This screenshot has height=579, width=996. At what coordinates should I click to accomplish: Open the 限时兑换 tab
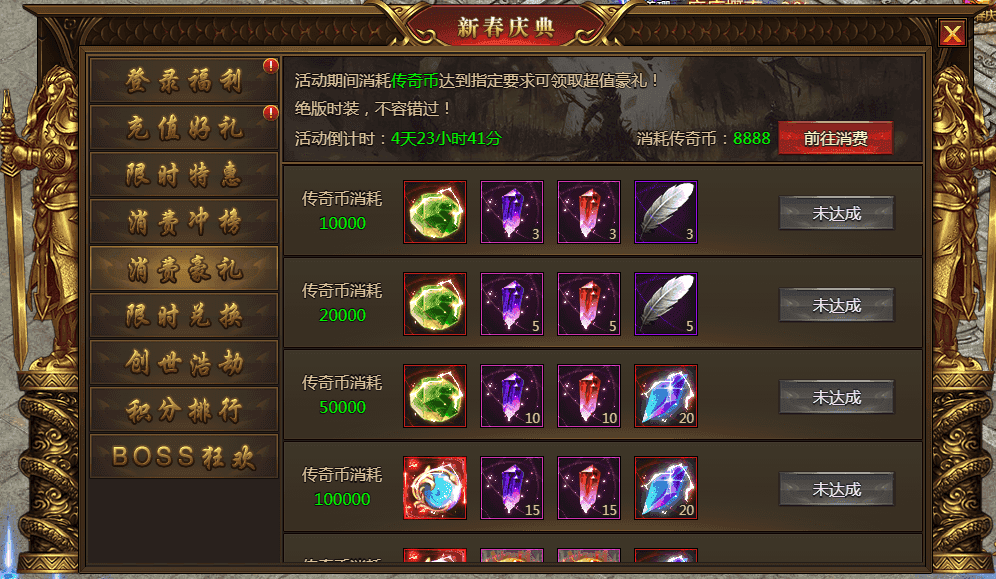[x=184, y=316]
